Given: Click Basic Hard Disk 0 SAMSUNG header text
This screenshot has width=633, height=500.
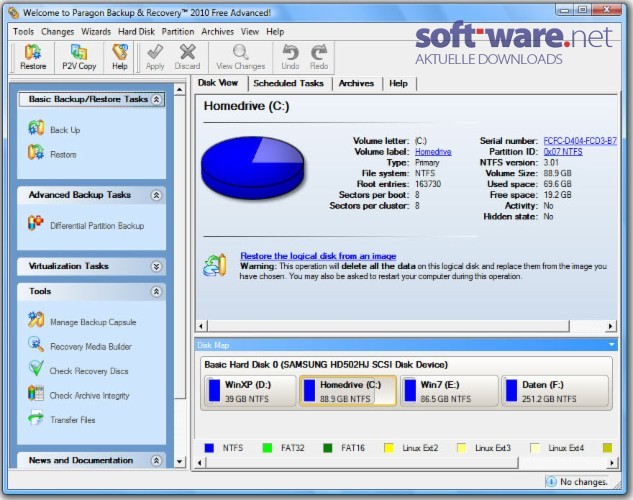Looking at the screenshot, I should point(326,364).
